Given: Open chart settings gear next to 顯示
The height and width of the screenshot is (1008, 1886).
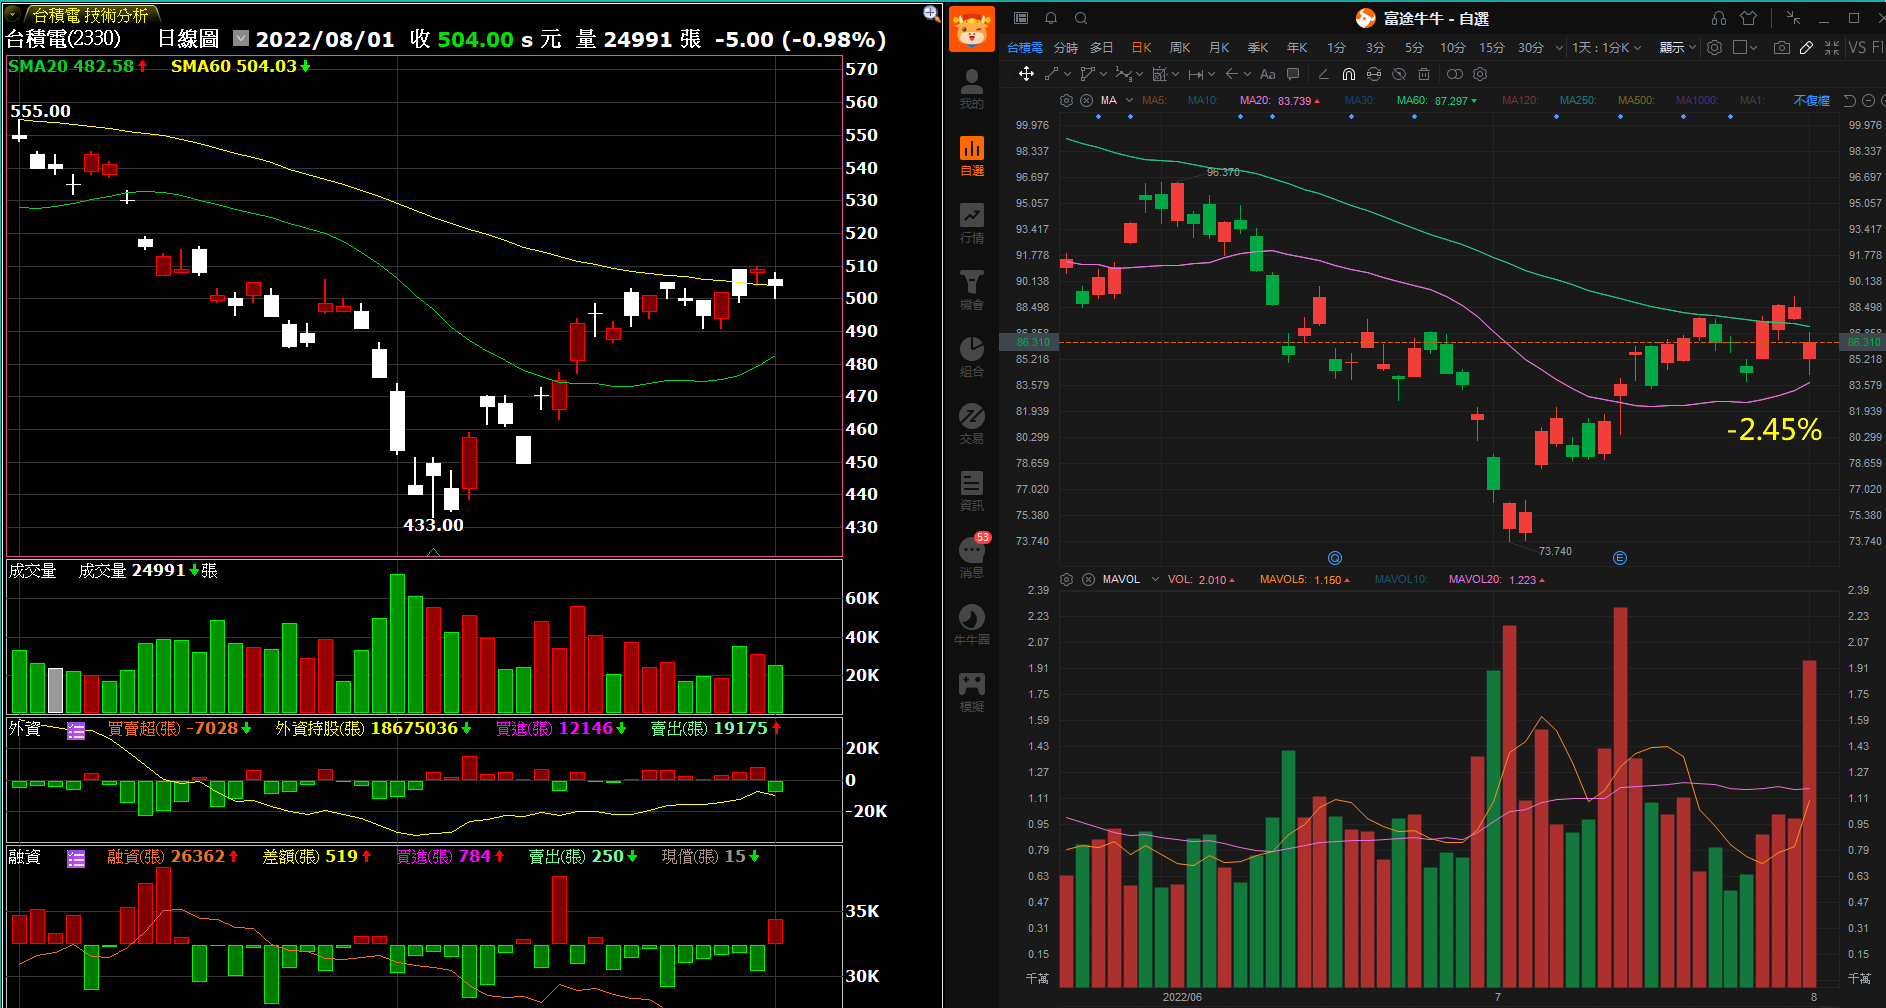Looking at the screenshot, I should (1714, 47).
